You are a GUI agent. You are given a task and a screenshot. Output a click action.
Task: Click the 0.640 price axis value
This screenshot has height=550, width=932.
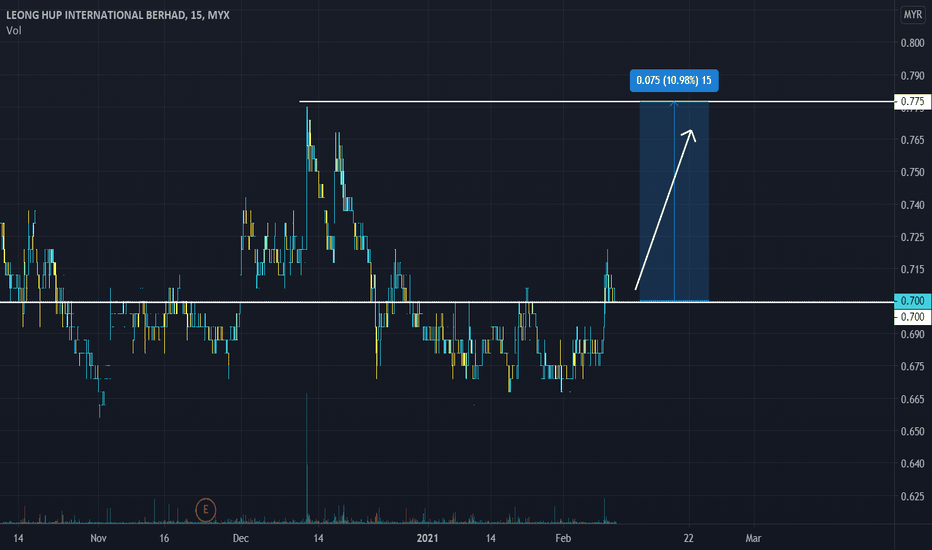tap(912, 463)
